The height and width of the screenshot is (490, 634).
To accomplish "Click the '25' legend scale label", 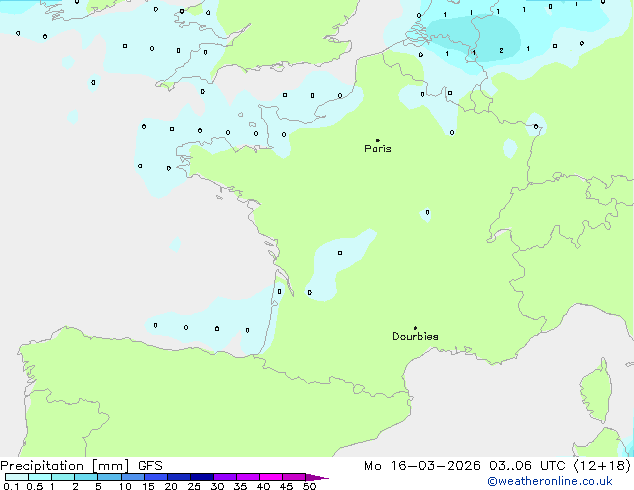I will (194, 486).
